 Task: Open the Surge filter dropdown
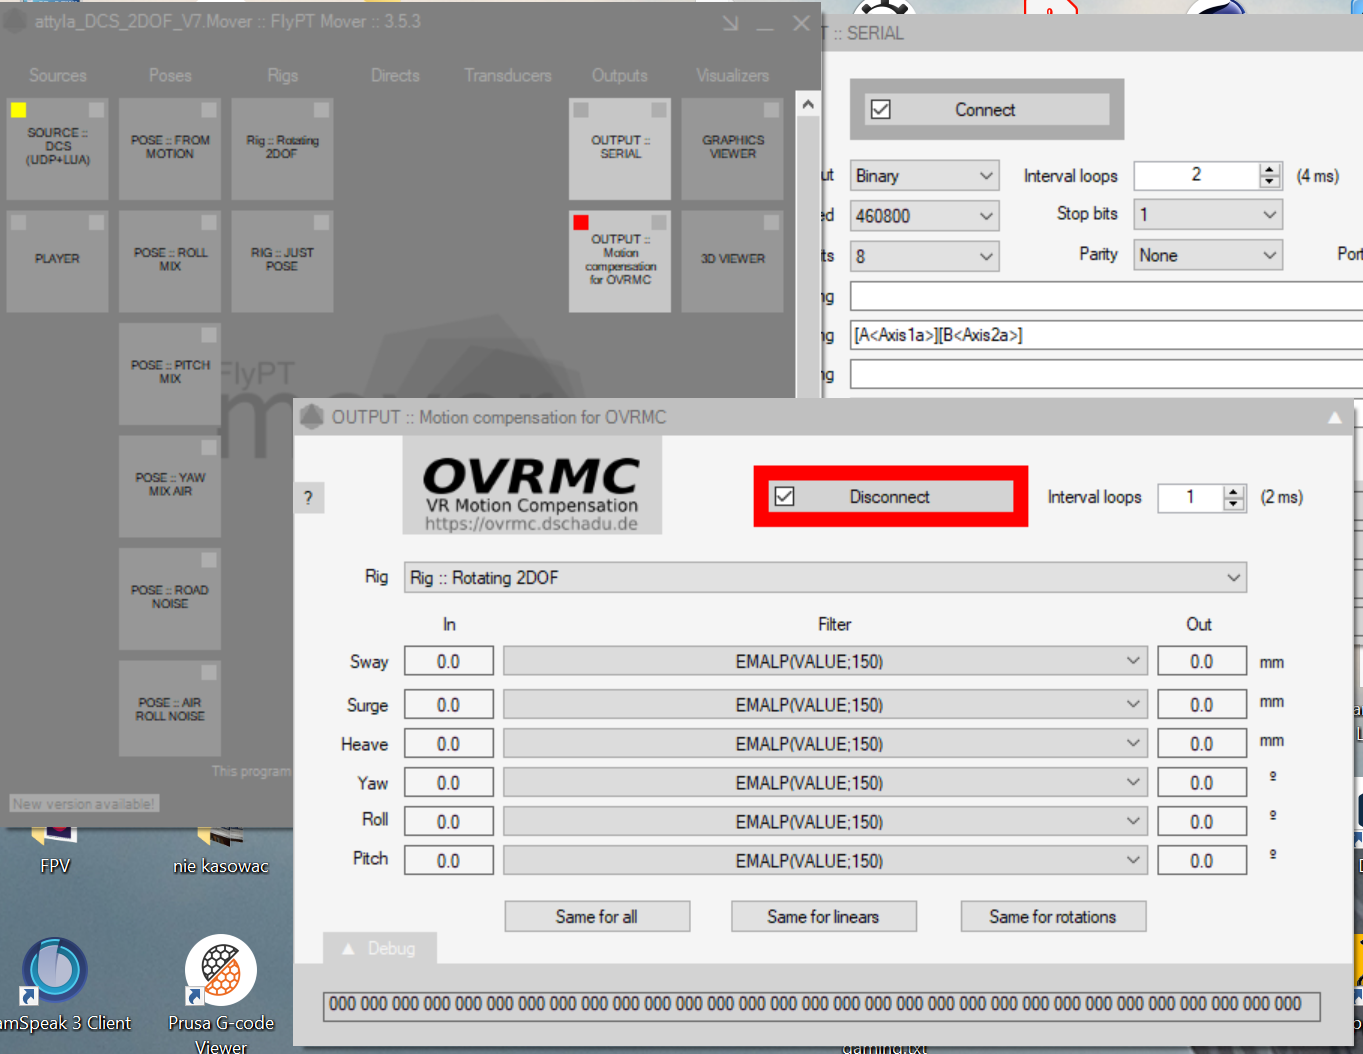tap(825, 704)
